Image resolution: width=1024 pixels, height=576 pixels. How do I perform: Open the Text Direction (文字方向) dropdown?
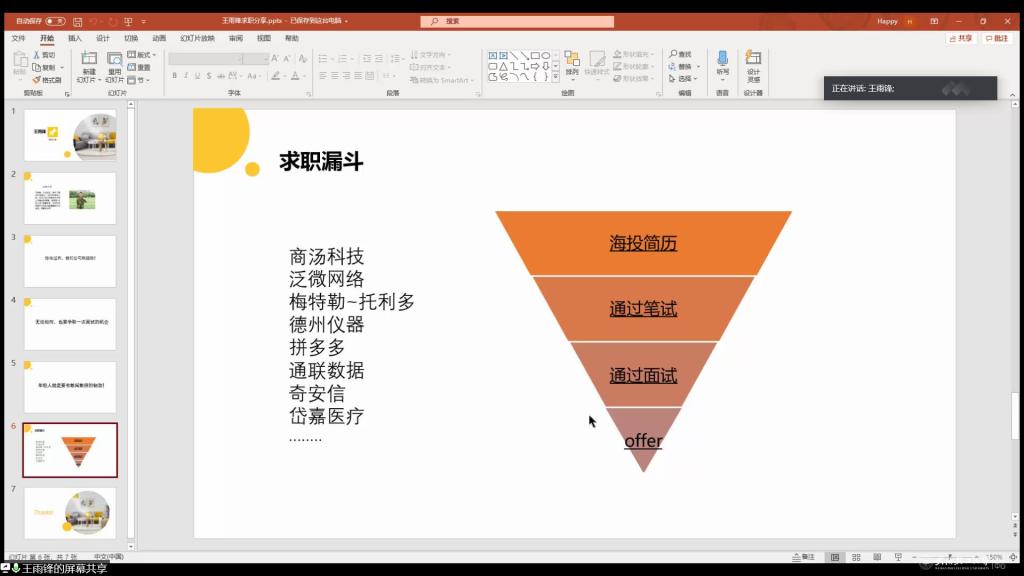point(430,55)
